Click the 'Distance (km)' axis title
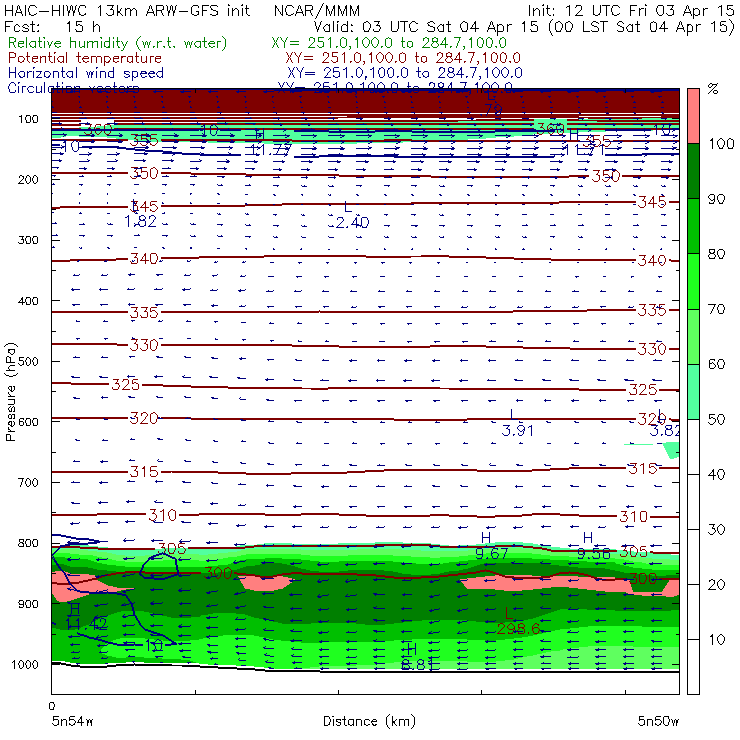Viewport: 740px width, 740px height. pyautogui.click(x=369, y=721)
